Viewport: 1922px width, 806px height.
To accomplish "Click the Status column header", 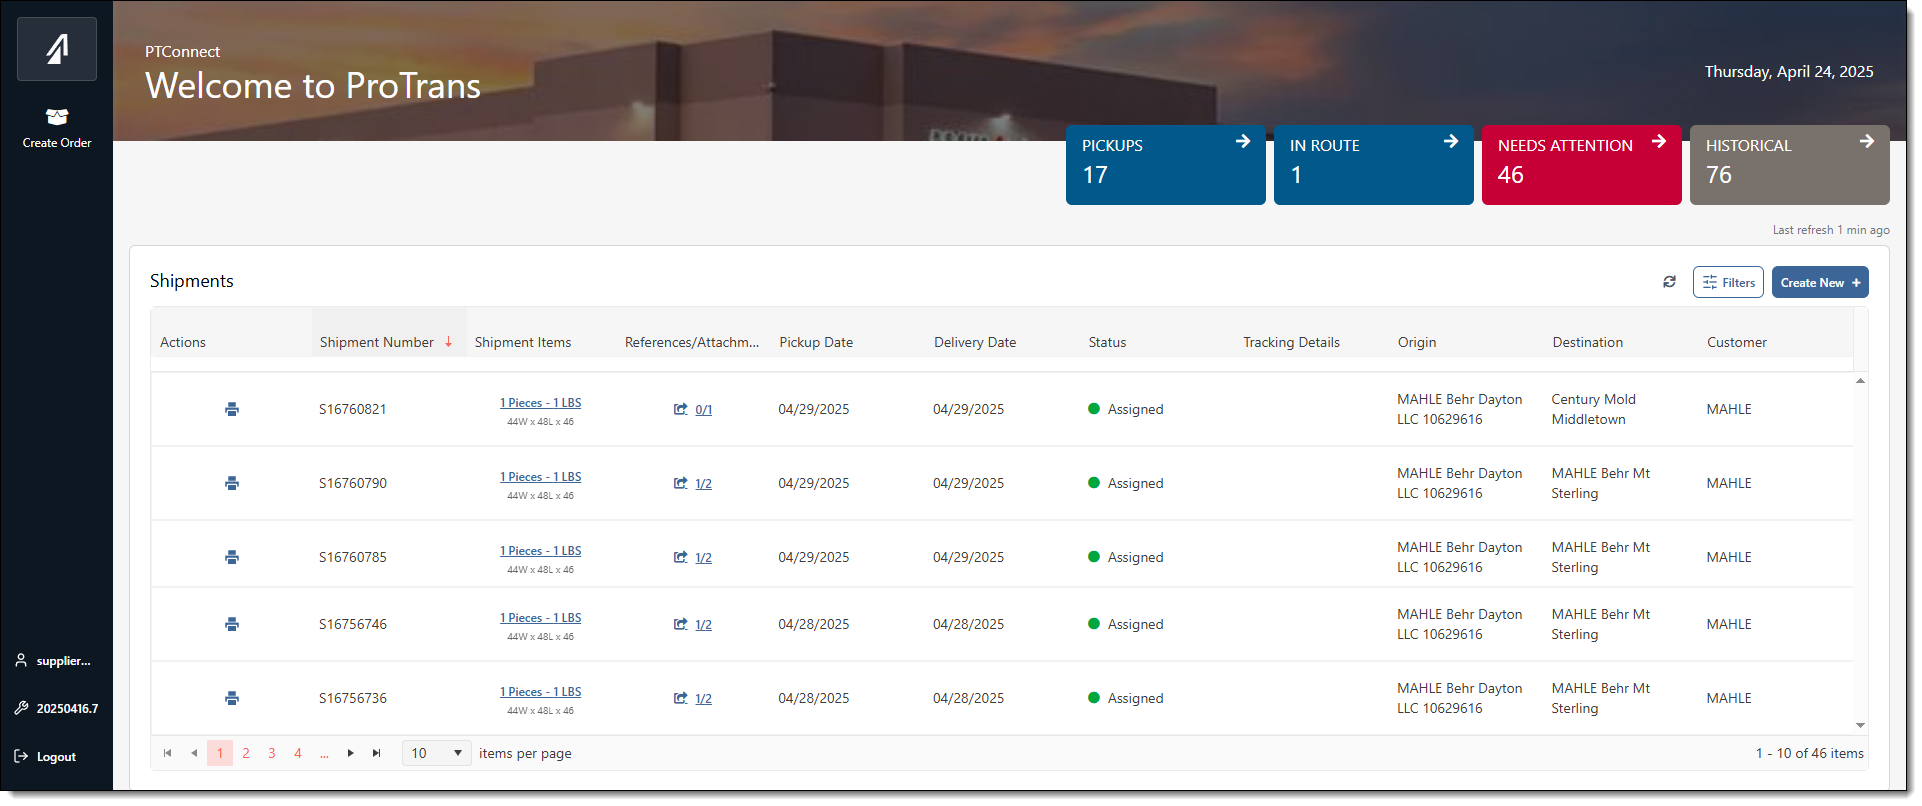I will point(1107,342).
